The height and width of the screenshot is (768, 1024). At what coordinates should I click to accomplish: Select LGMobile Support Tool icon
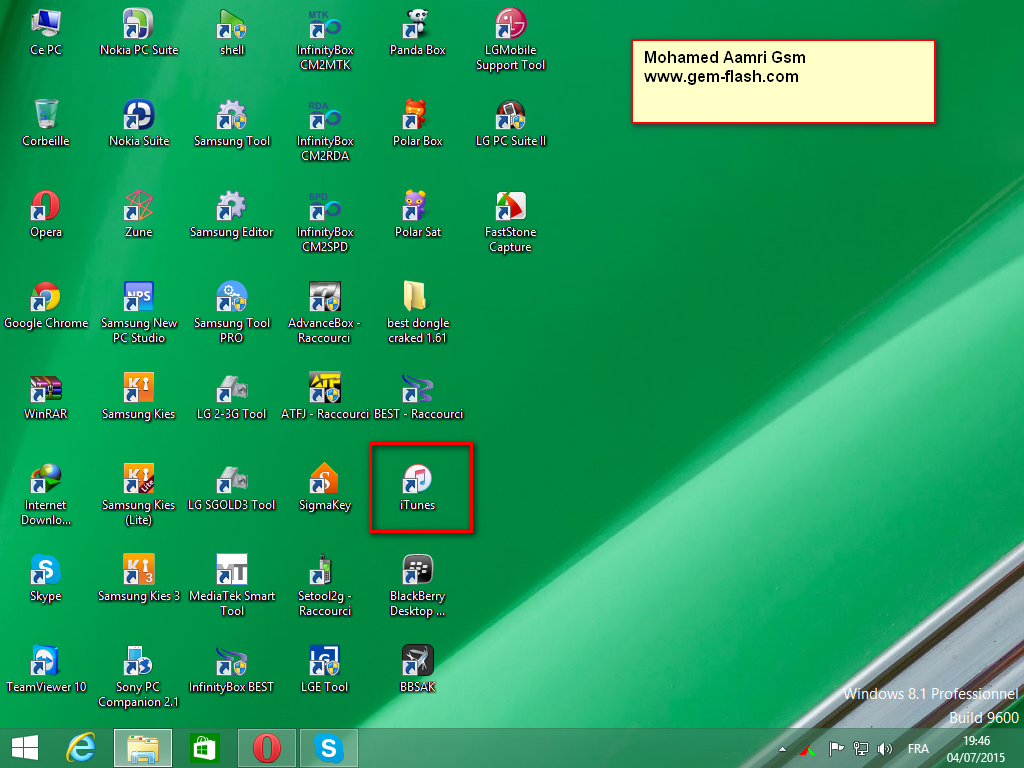point(510,40)
